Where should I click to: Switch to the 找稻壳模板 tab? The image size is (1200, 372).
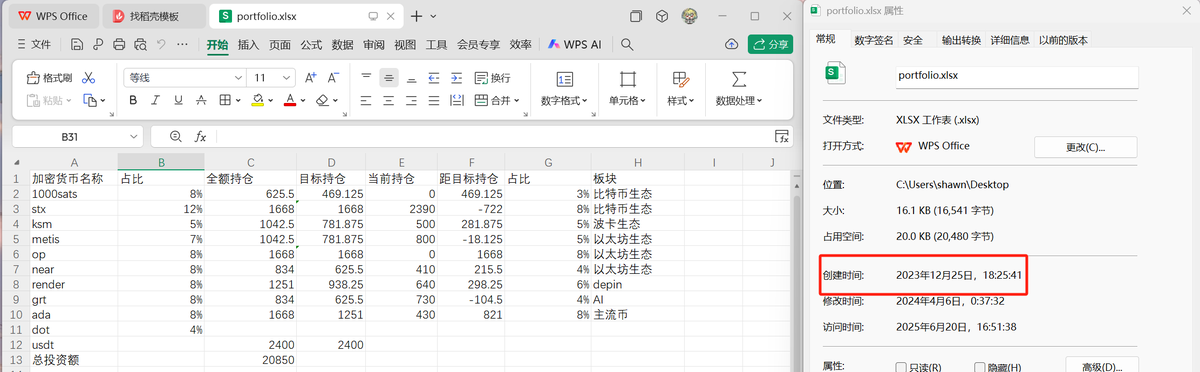tap(153, 16)
